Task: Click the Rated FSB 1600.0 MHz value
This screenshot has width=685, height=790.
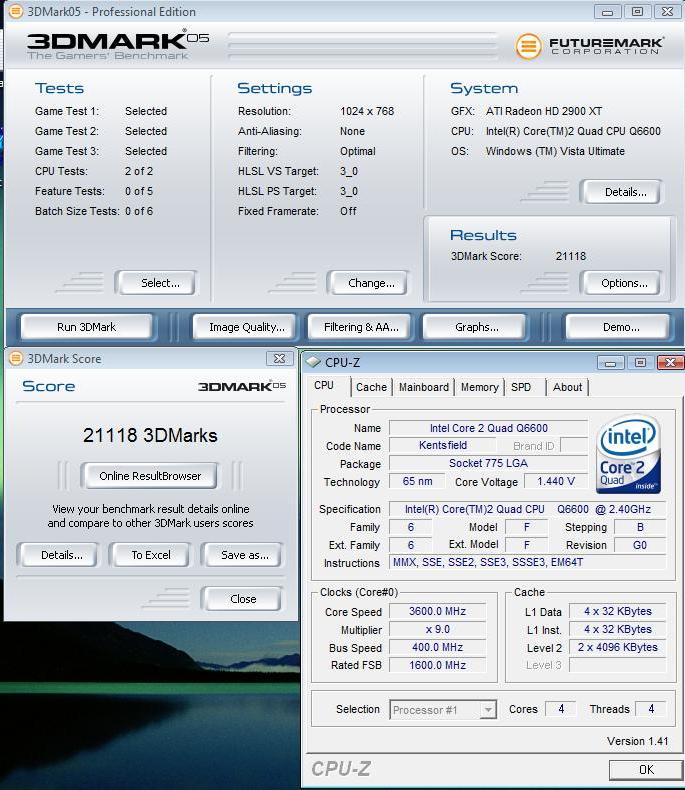Action: tap(437, 665)
